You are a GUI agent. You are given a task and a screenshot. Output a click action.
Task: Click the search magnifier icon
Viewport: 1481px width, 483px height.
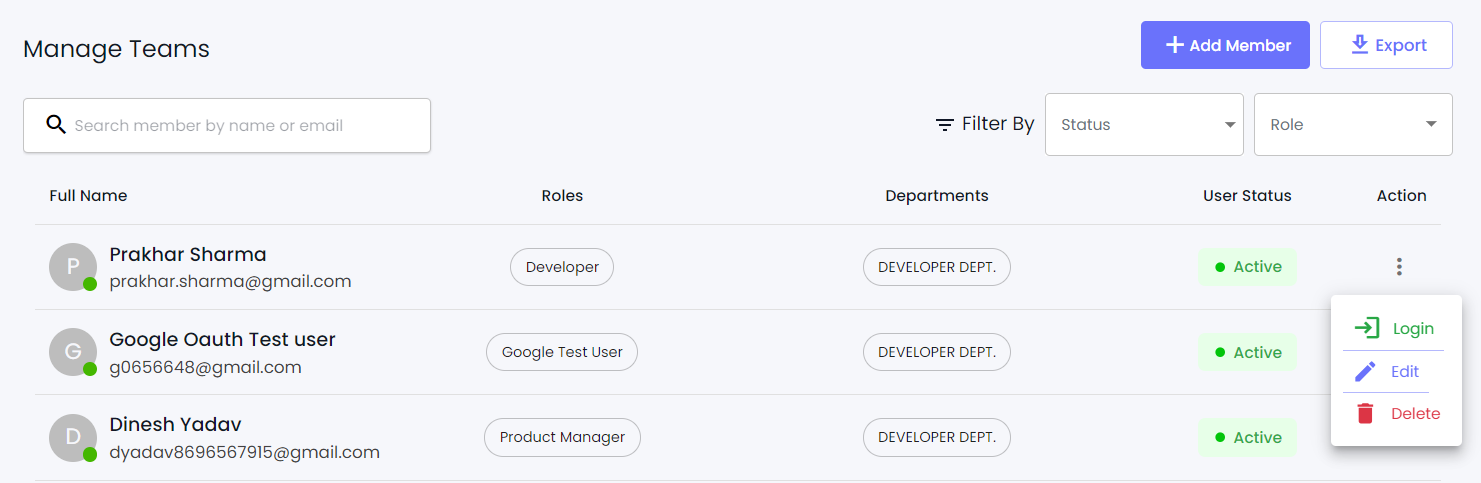click(x=56, y=125)
